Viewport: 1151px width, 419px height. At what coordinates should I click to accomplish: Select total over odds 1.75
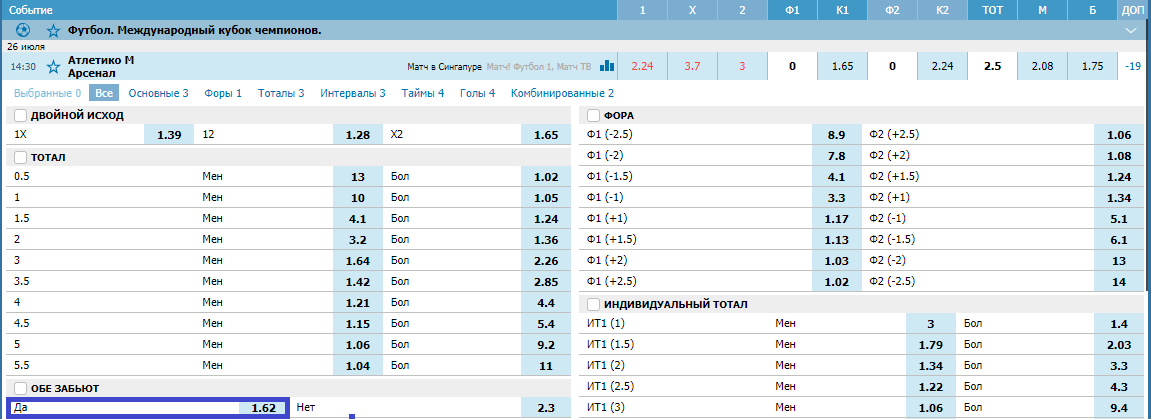pos(1092,66)
